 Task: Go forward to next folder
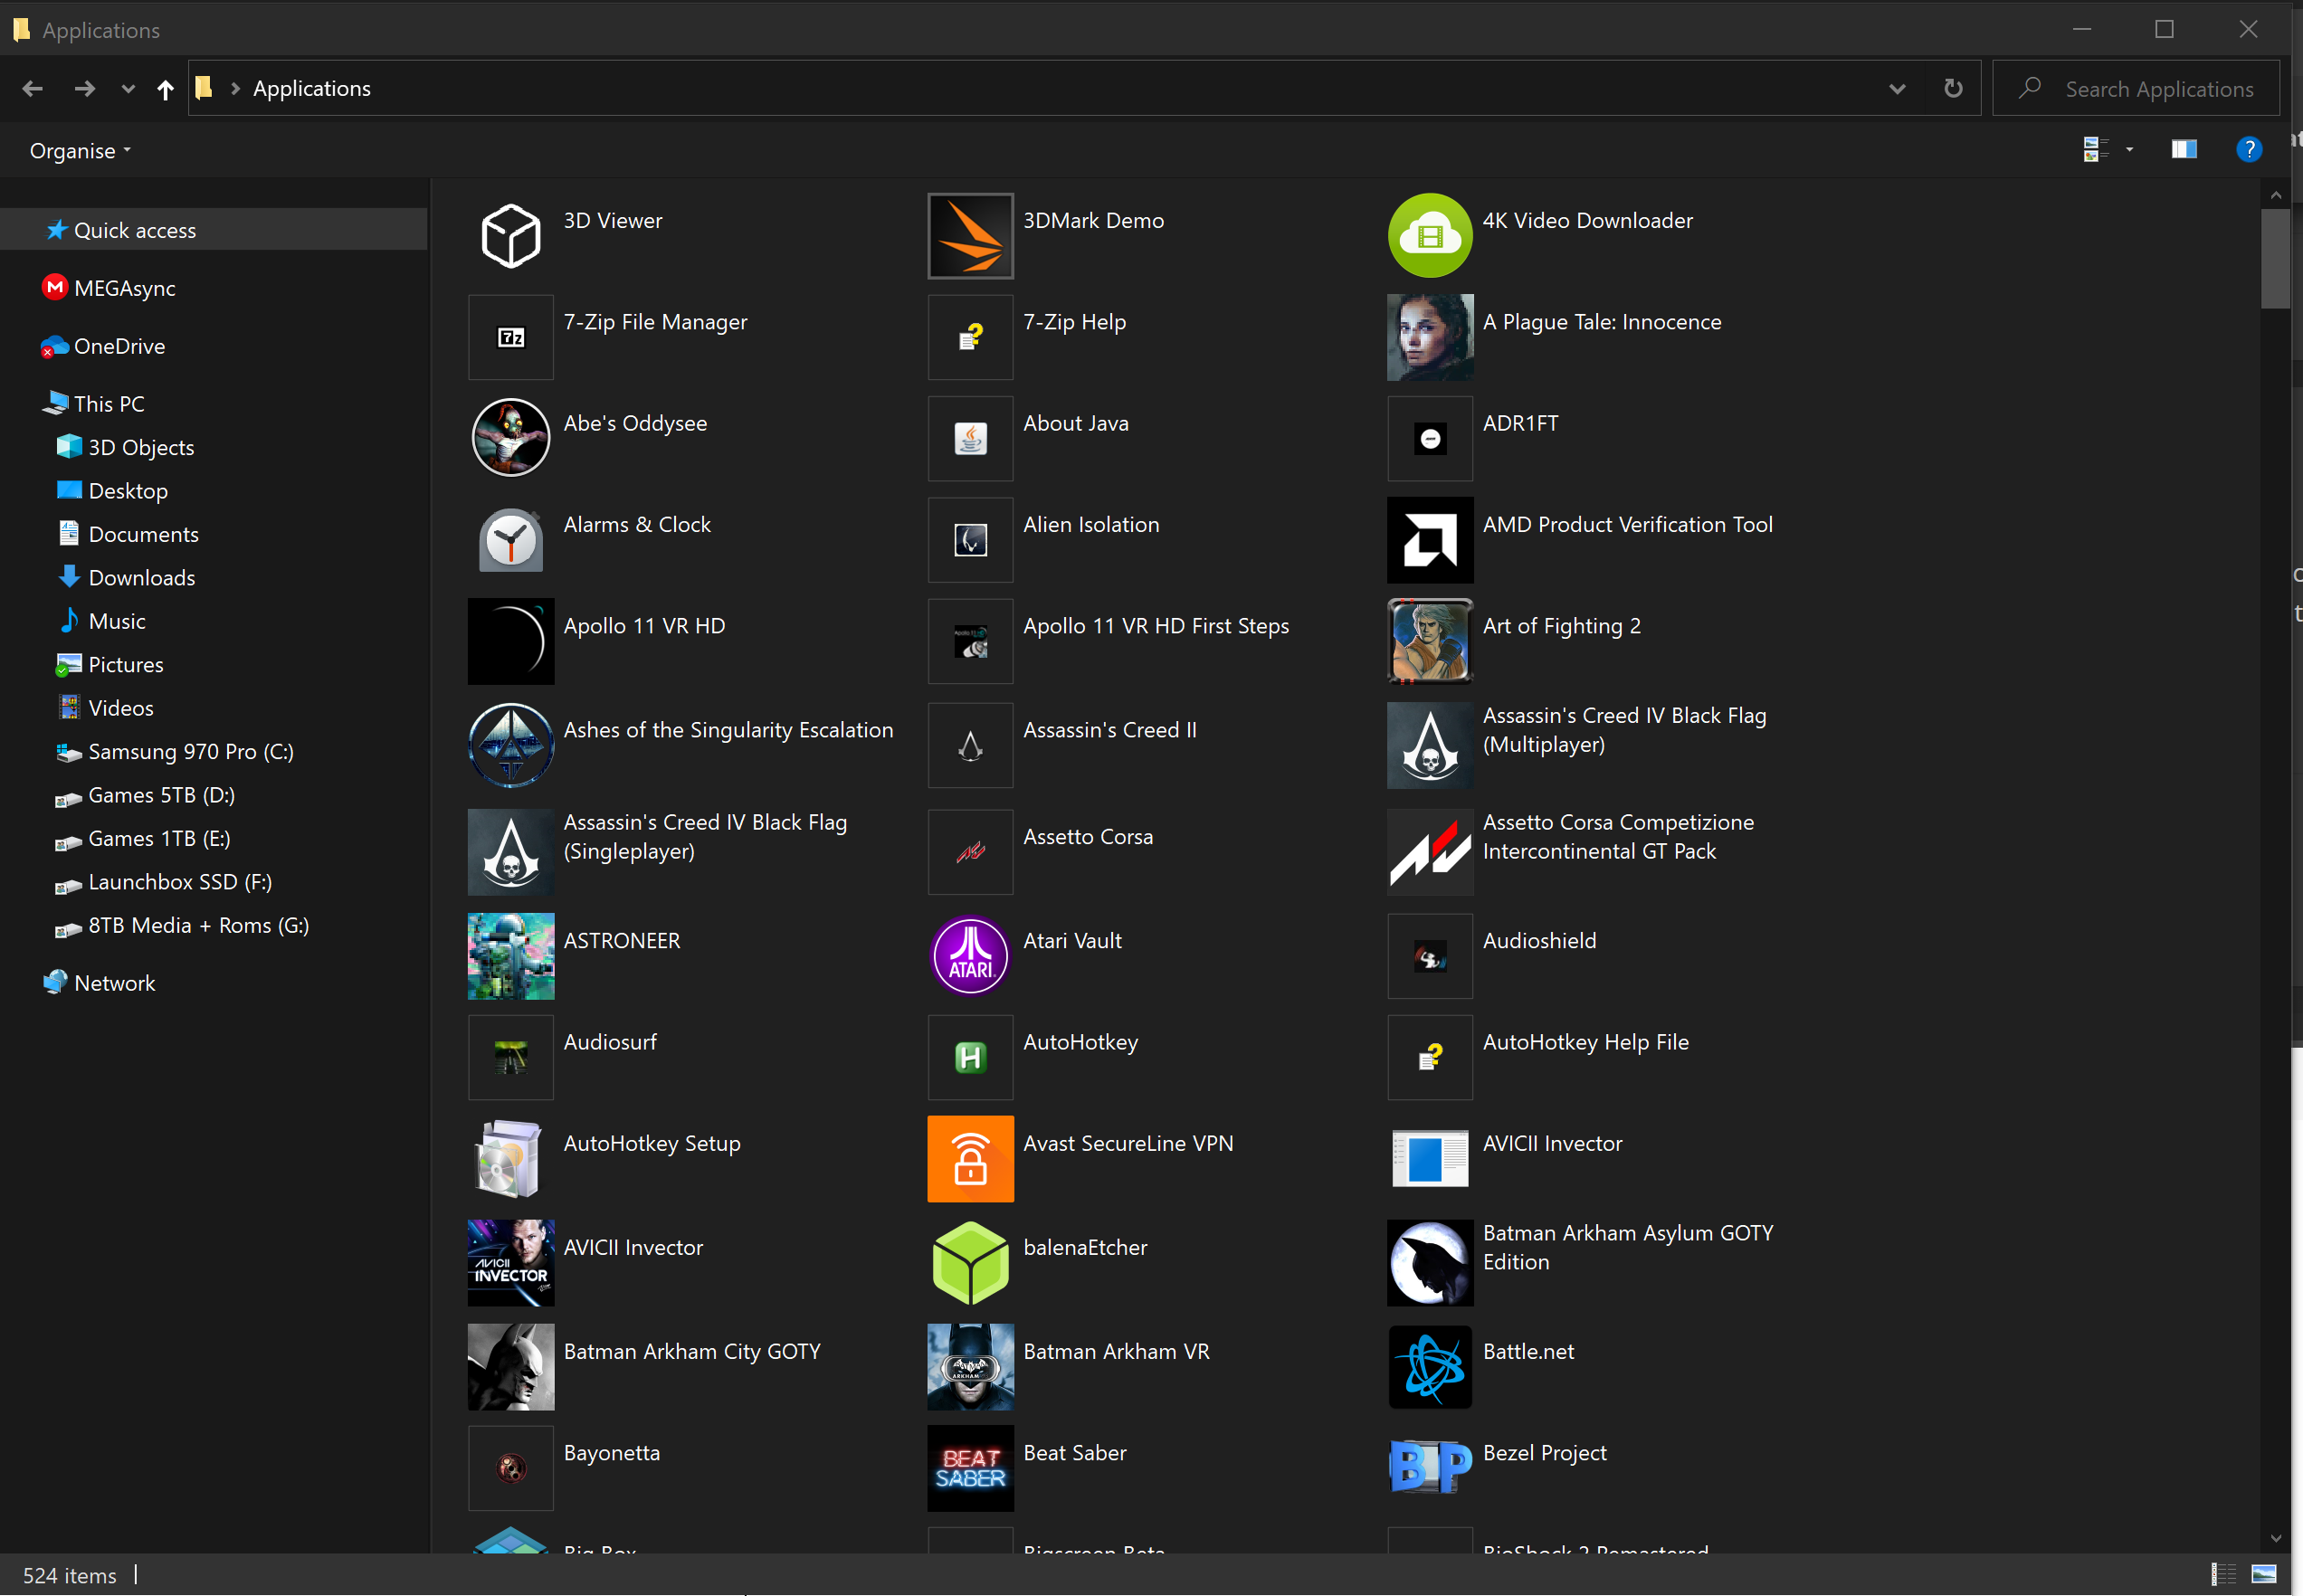pos(84,89)
